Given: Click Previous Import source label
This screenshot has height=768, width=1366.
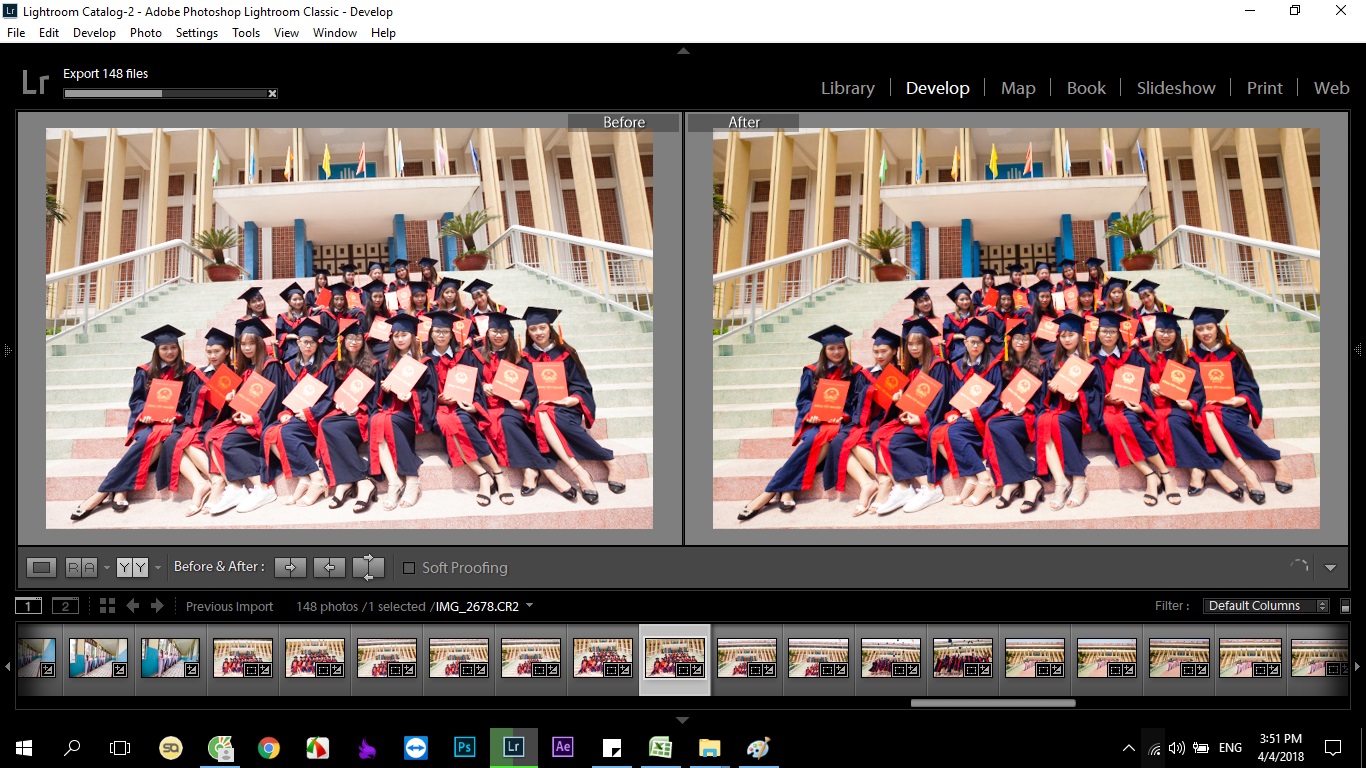Looking at the screenshot, I should click(229, 606).
